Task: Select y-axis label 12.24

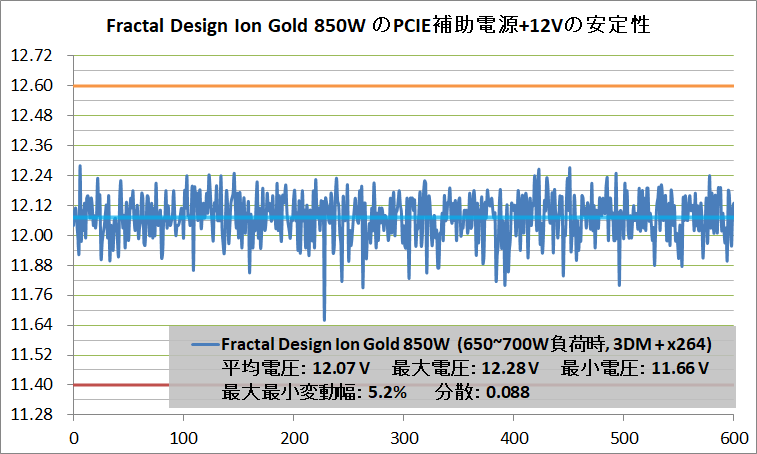Action: [x=31, y=175]
